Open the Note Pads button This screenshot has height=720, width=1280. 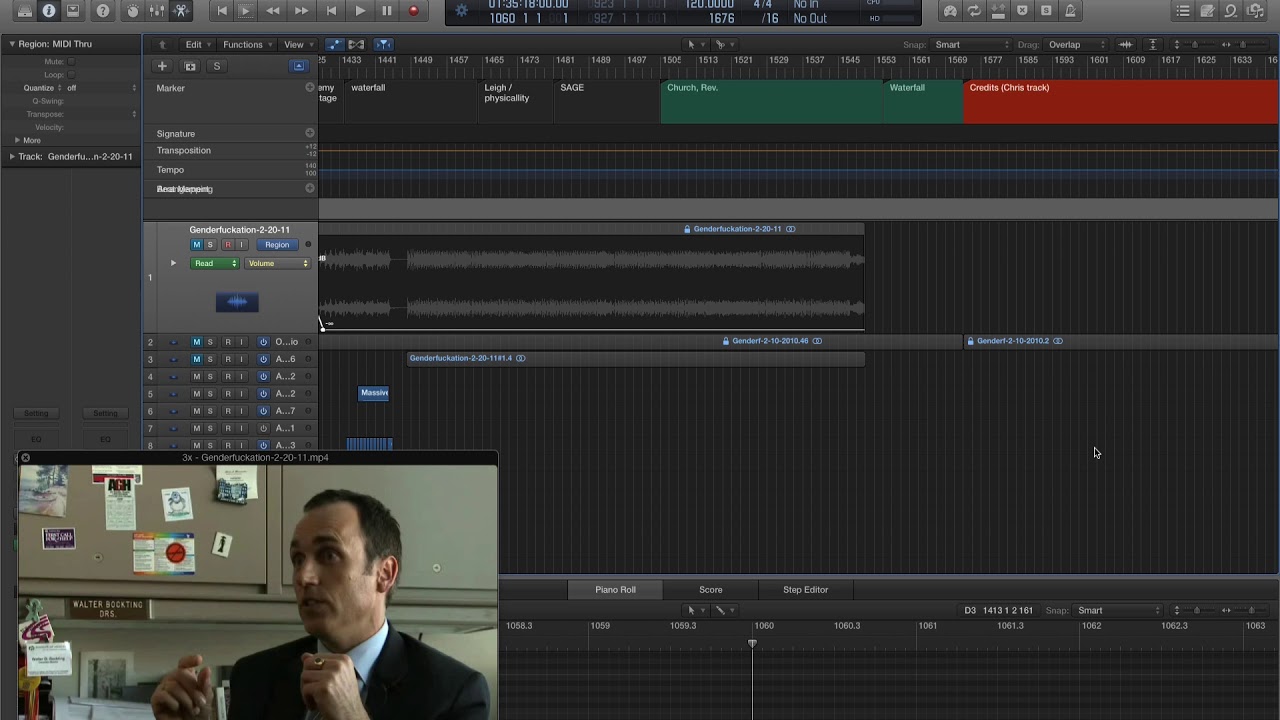click(1207, 11)
